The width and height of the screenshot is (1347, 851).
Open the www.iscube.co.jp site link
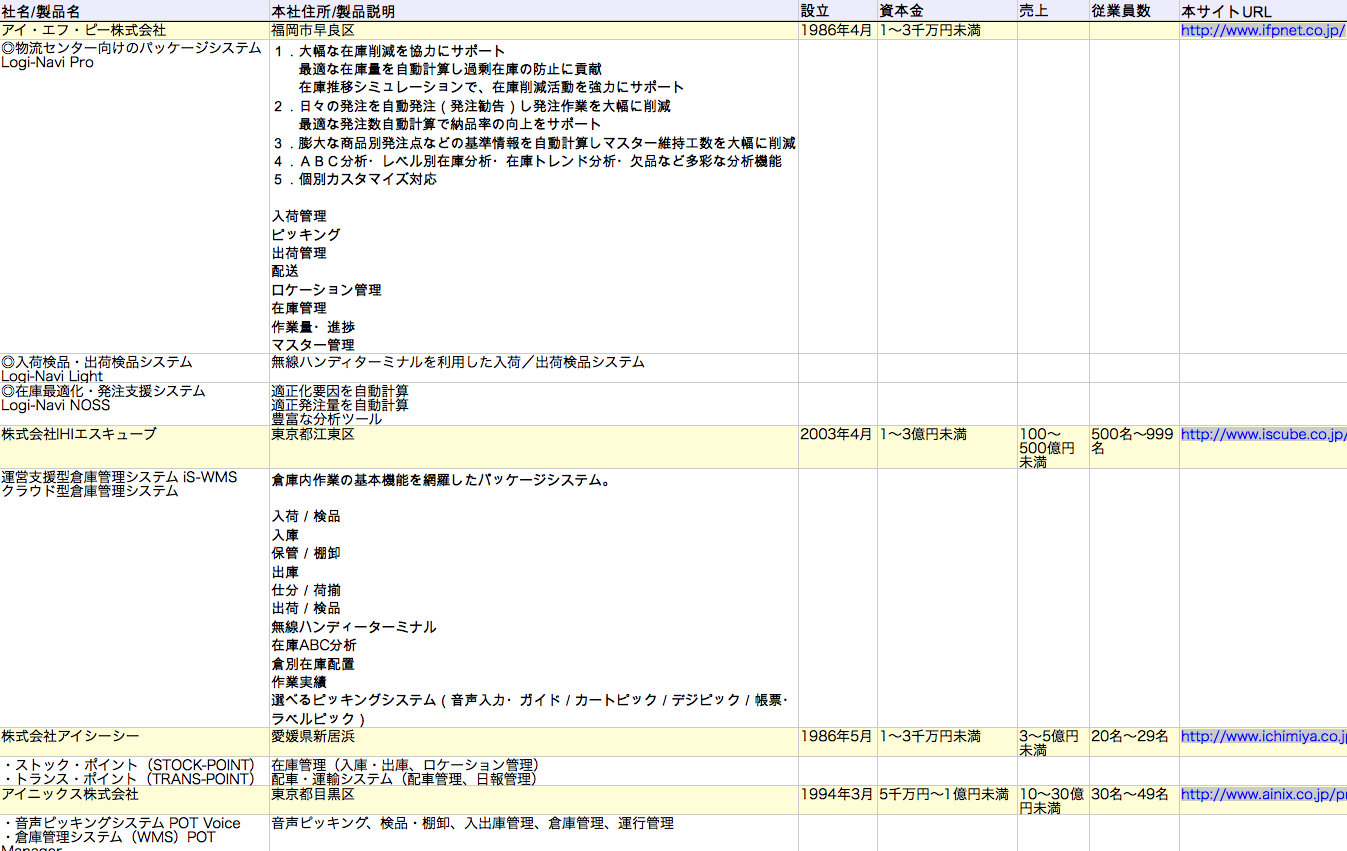click(1263, 435)
